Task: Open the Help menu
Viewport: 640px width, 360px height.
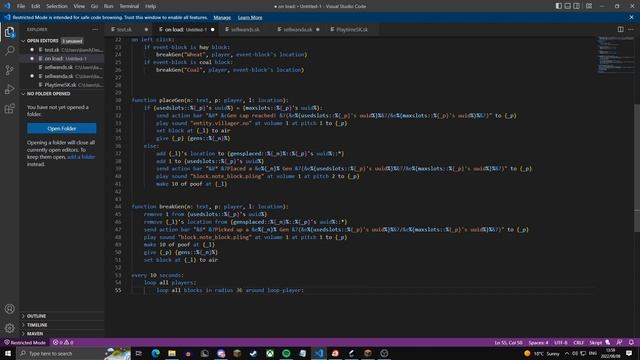Action: (150, 6)
